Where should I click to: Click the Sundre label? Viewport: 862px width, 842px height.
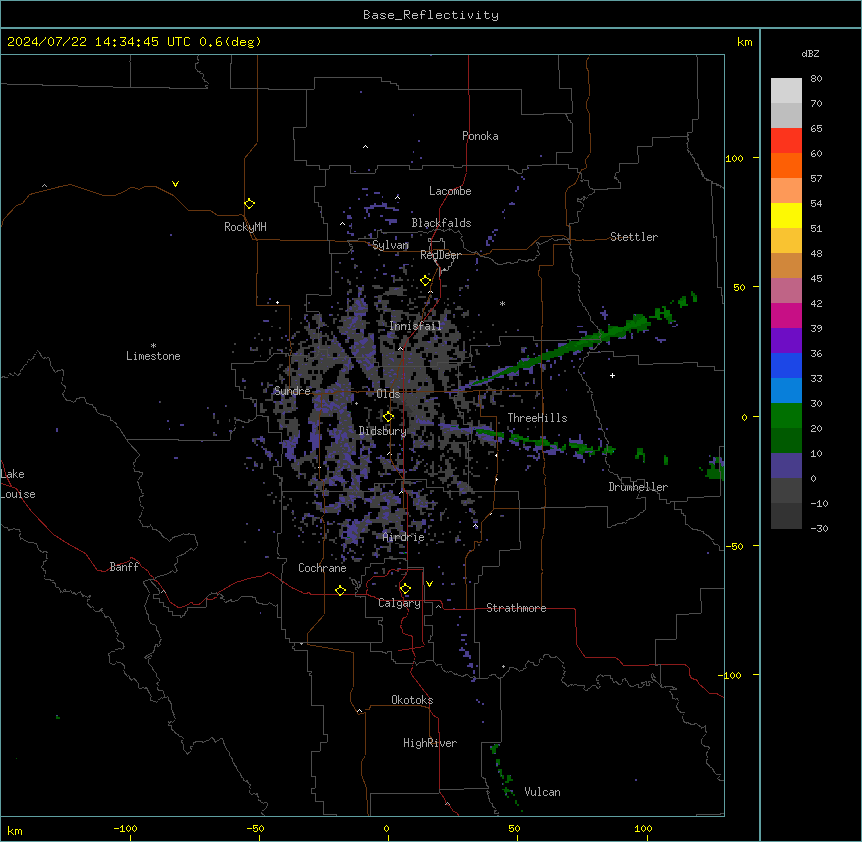(292, 391)
